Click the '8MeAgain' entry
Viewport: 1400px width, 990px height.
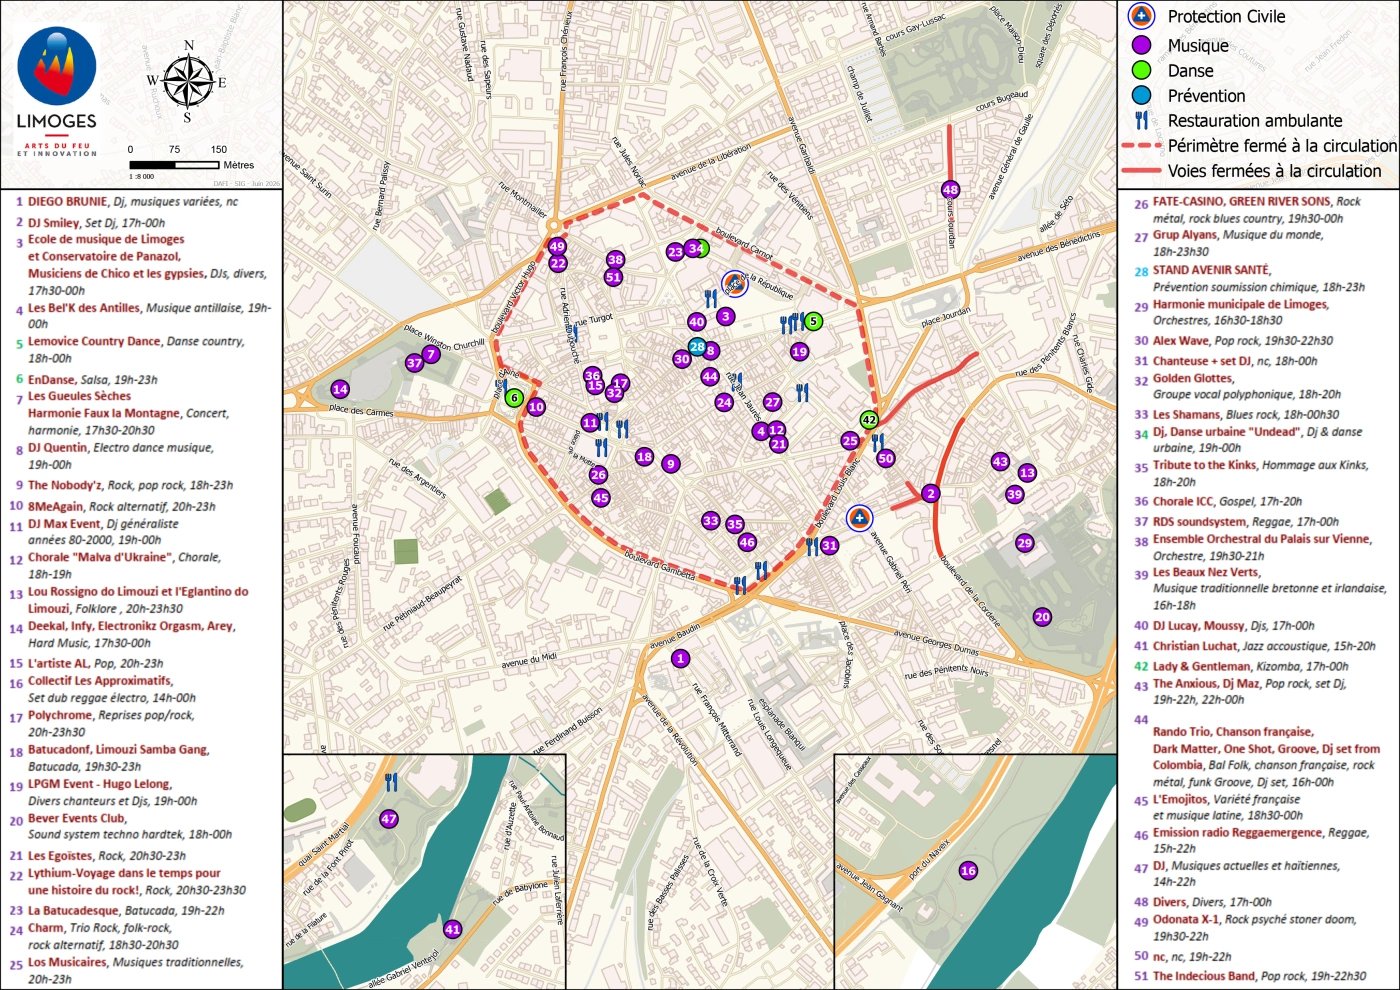tap(120, 507)
